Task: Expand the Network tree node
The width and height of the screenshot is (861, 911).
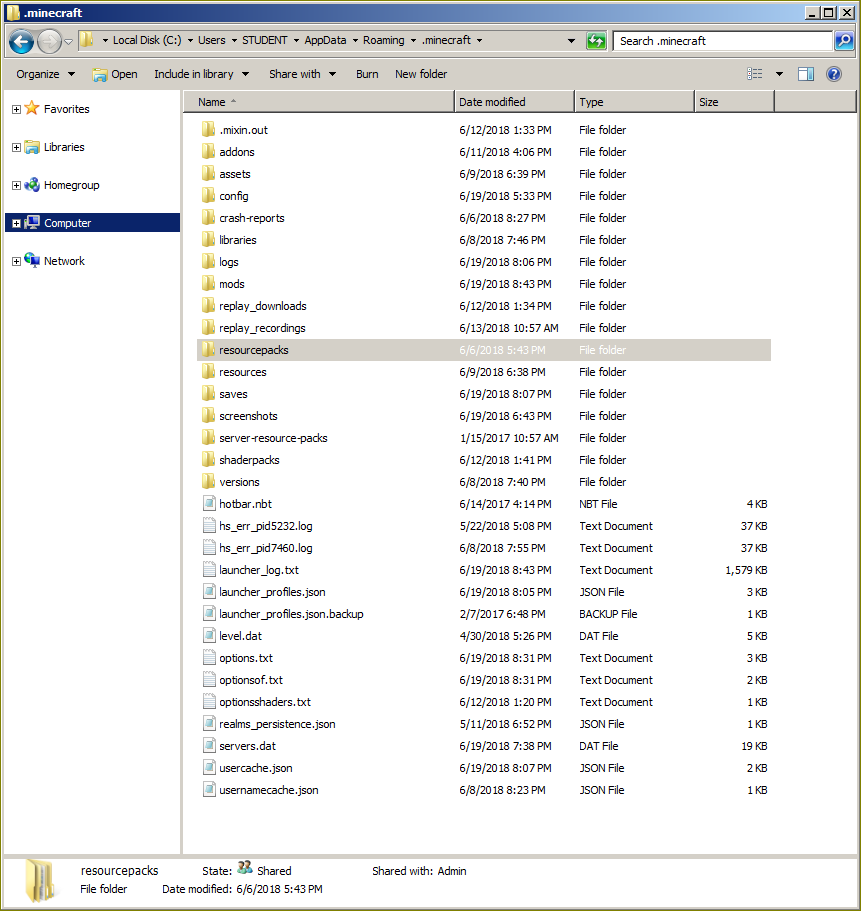Action: tap(16, 261)
